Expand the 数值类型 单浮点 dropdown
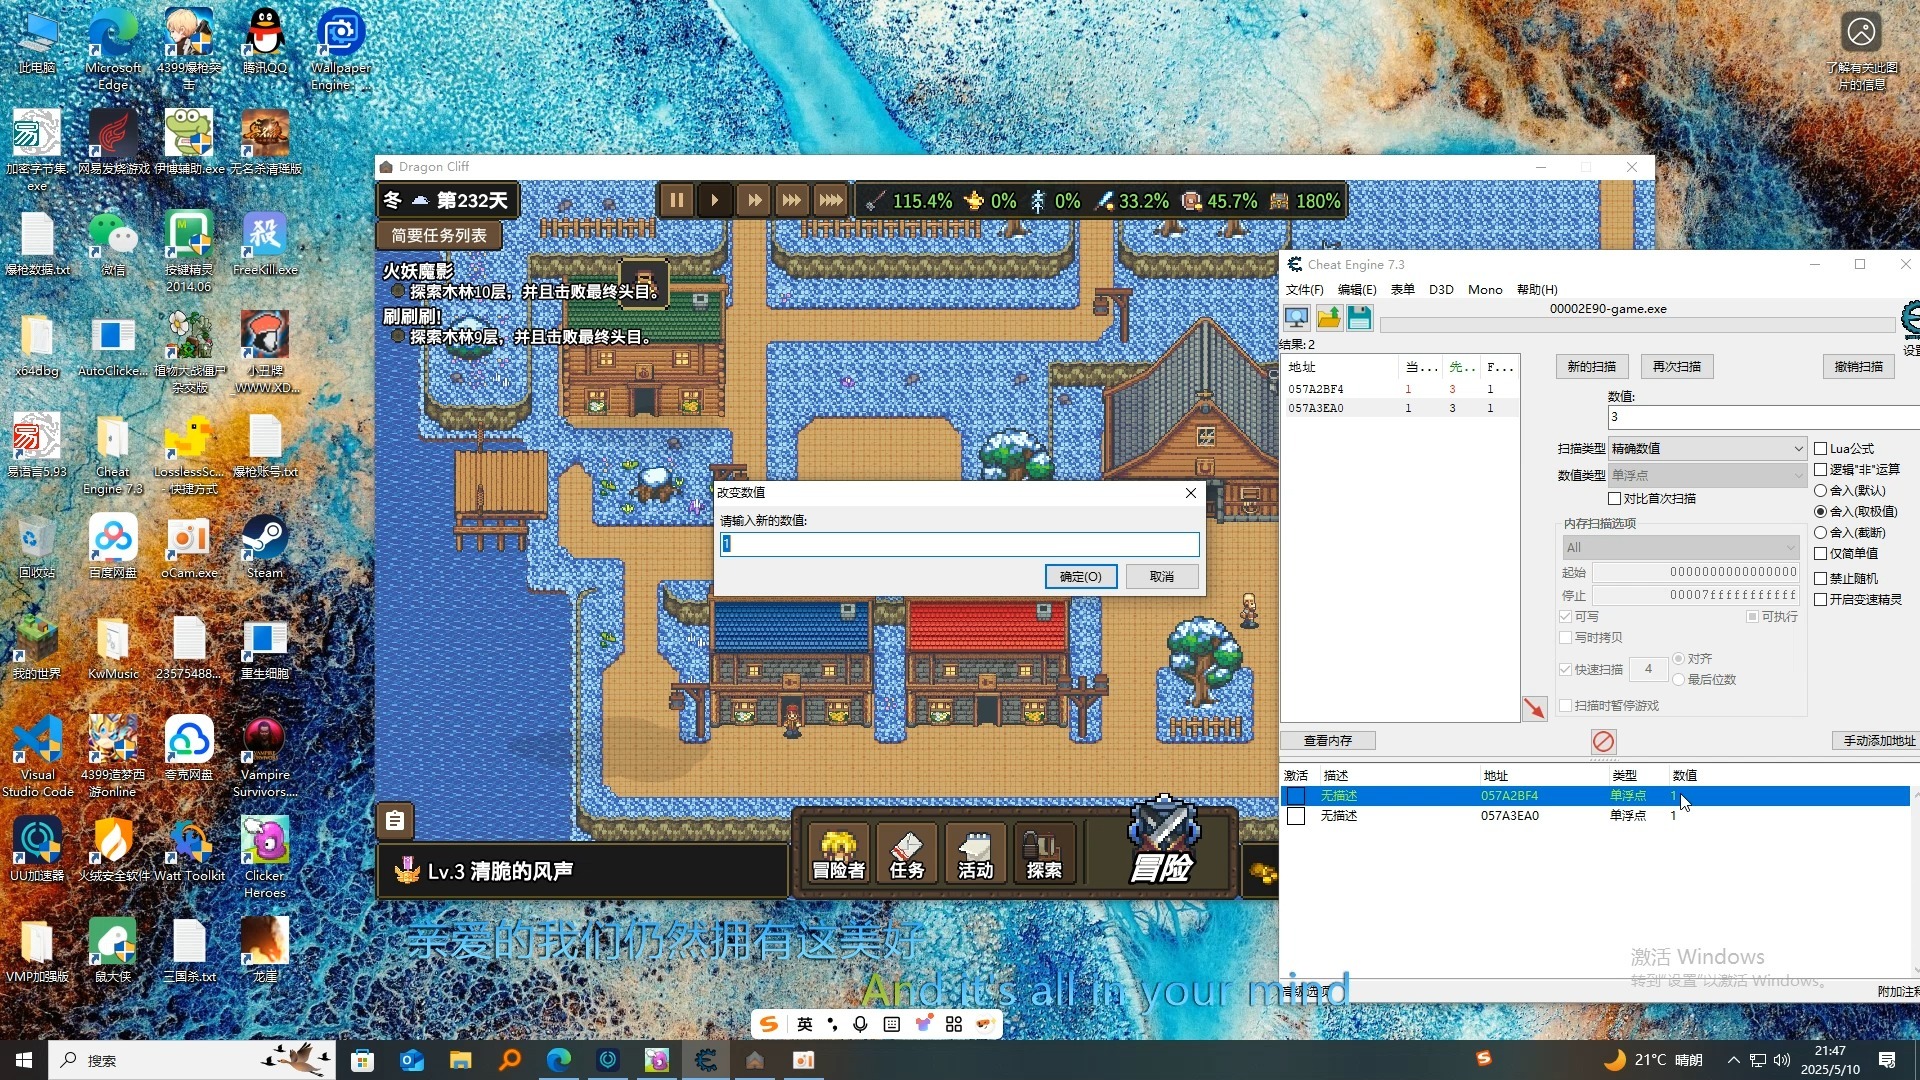The image size is (1920, 1080). click(1706, 476)
